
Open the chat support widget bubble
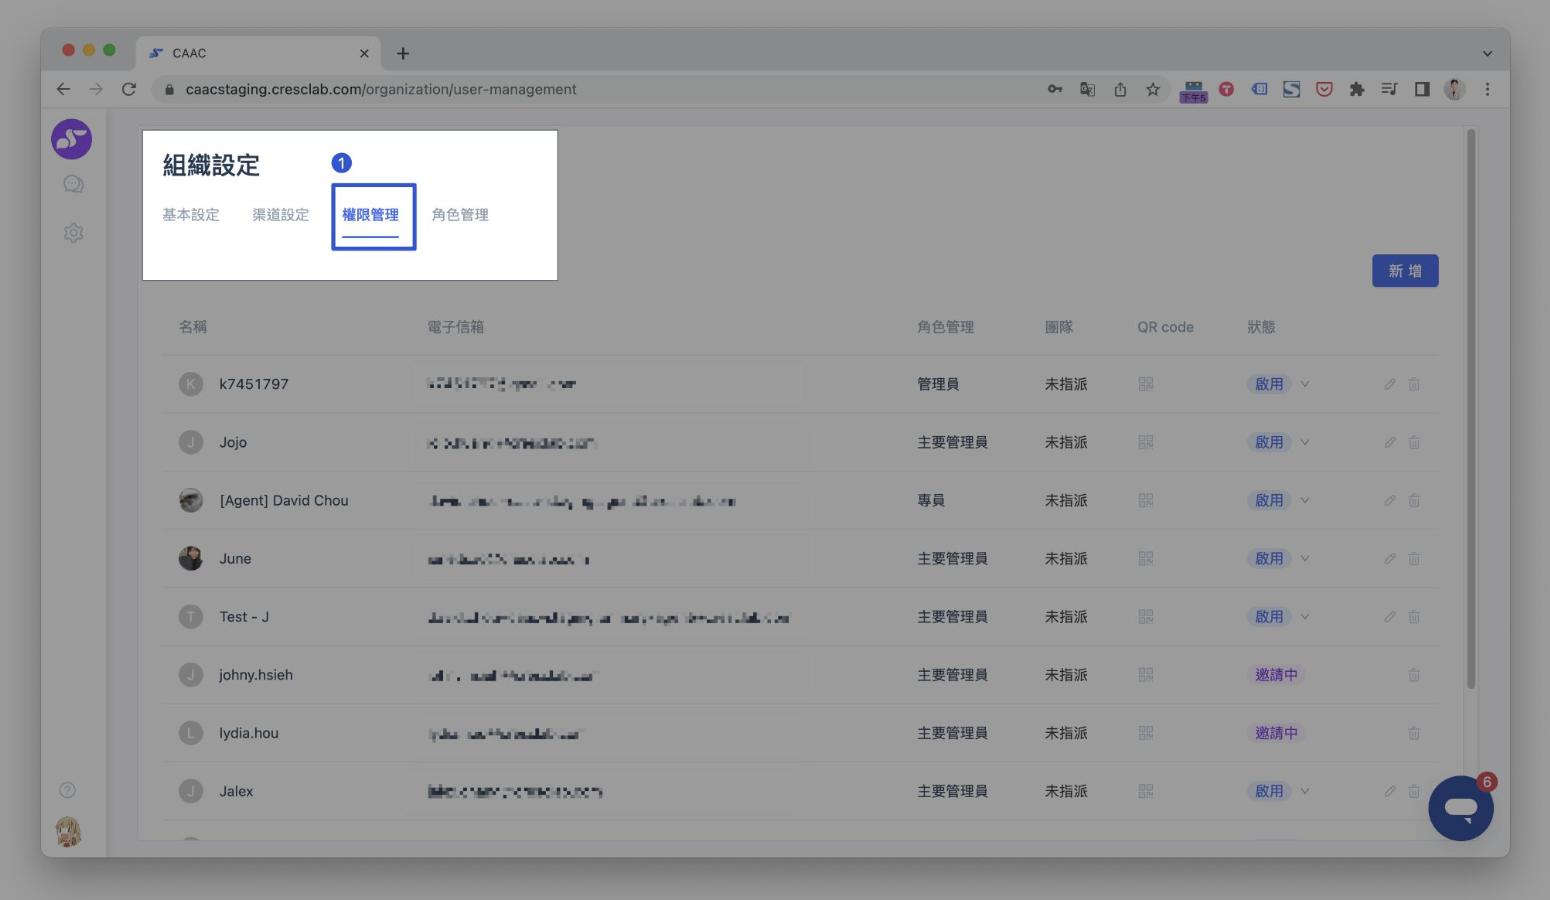pyautogui.click(x=1460, y=808)
